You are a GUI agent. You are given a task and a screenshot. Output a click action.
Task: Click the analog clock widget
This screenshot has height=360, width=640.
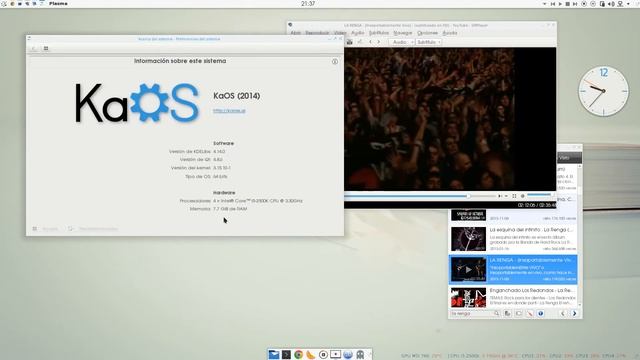pyautogui.click(x=603, y=91)
